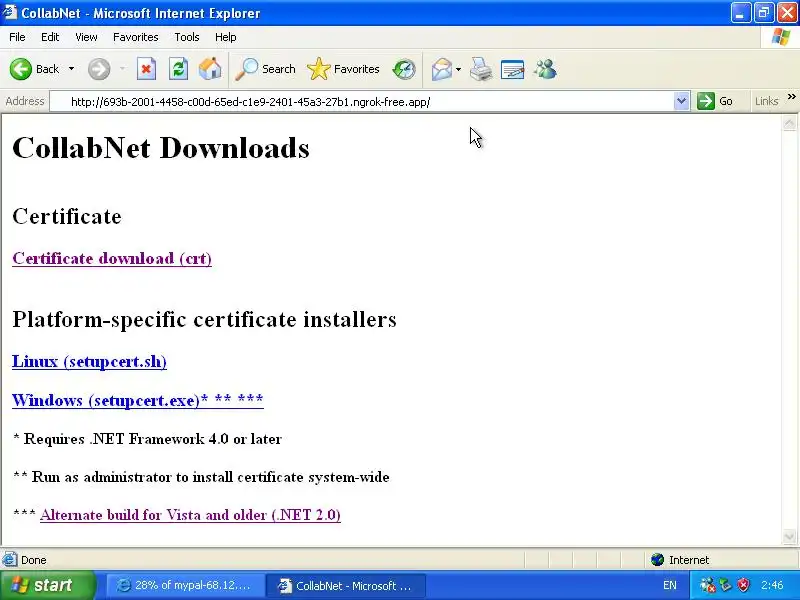
Task: Stop loading with the red X icon
Action: coord(146,69)
